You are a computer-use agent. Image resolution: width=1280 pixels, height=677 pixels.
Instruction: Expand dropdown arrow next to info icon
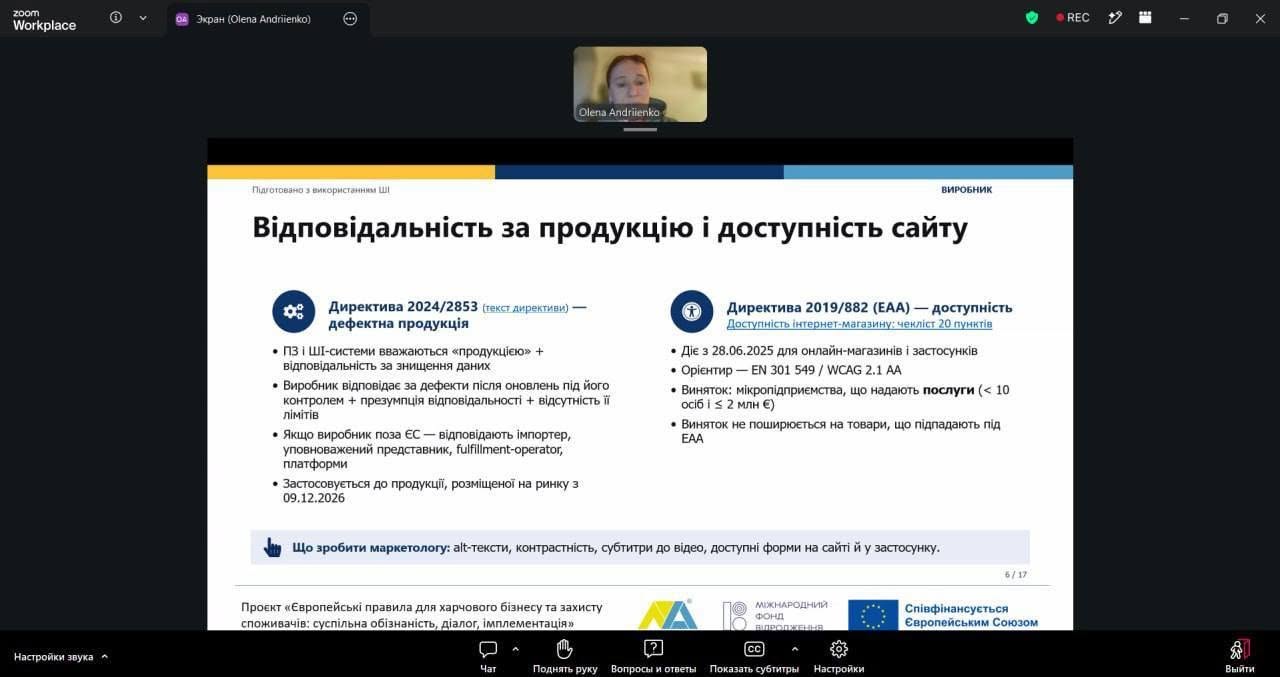[x=143, y=18]
